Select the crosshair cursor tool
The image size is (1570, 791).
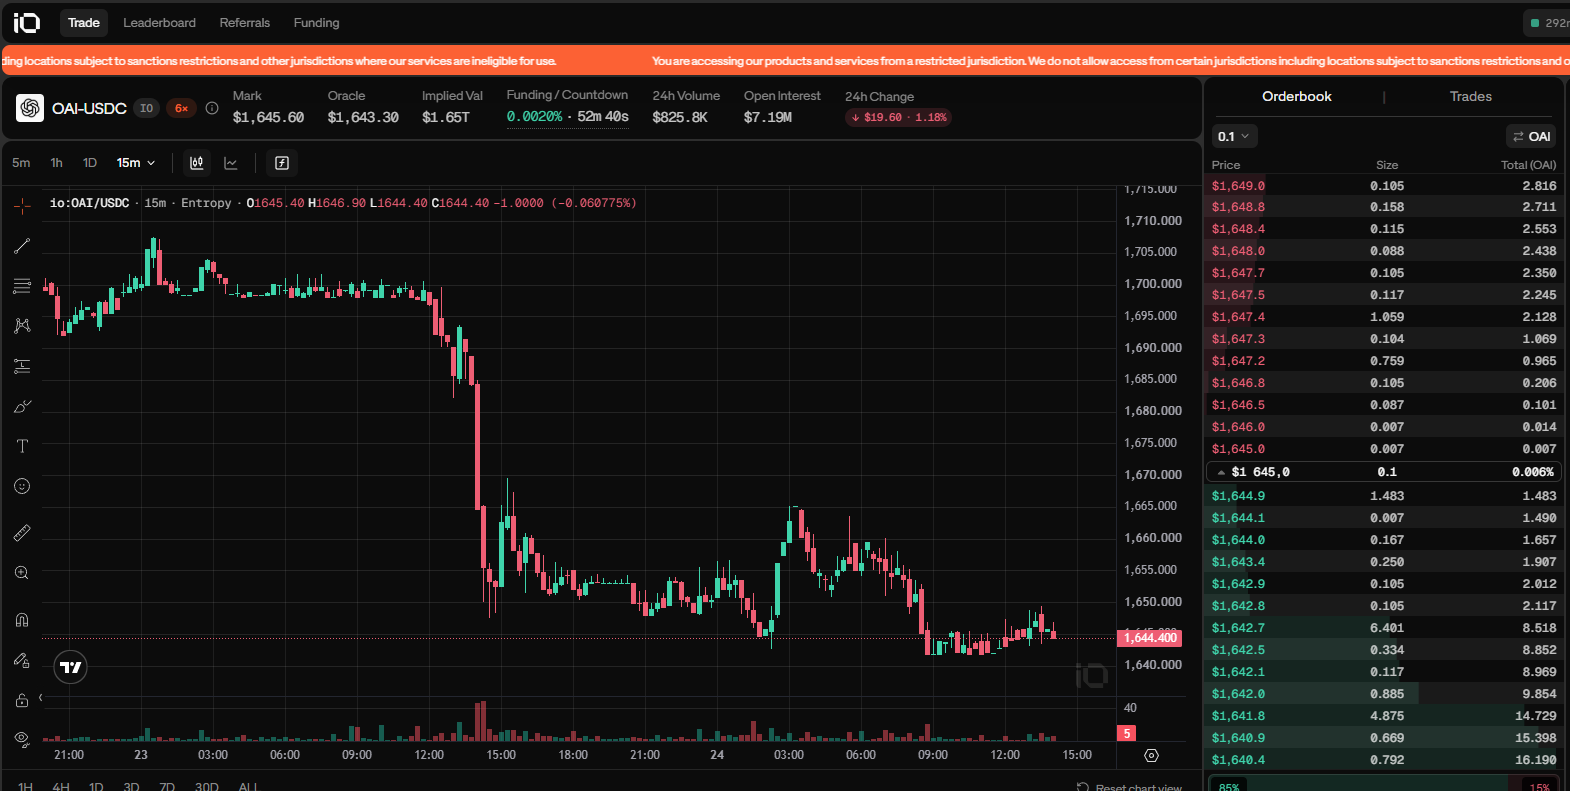22,206
